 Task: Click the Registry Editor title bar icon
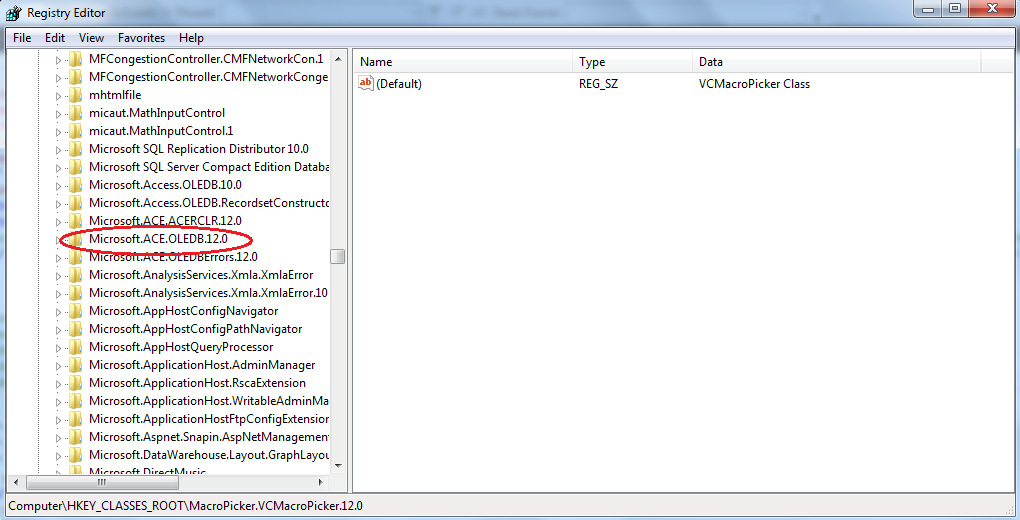pyautogui.click(x=13, y=12)
